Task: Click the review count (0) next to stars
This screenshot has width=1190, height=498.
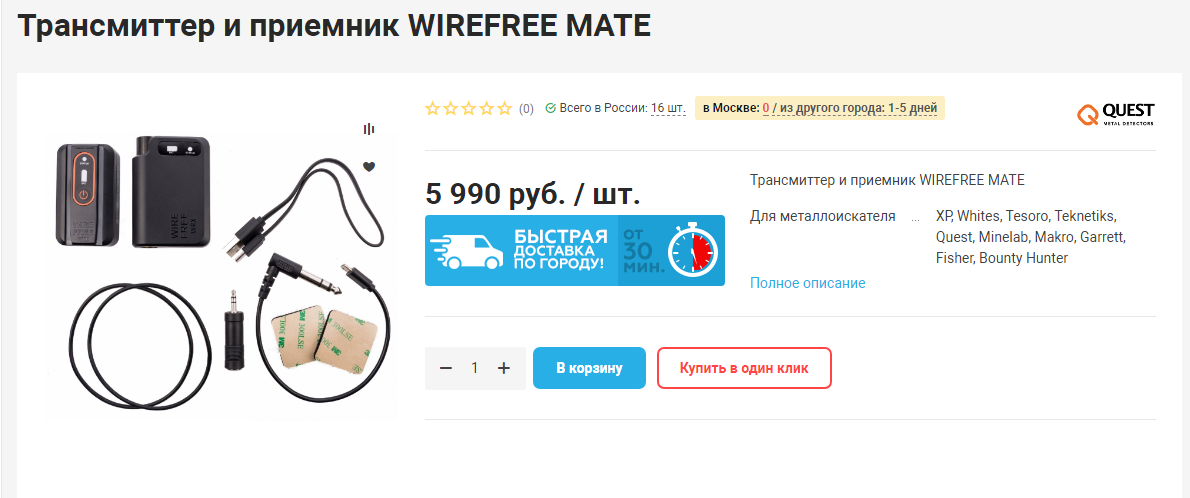Action: [526, 109]
